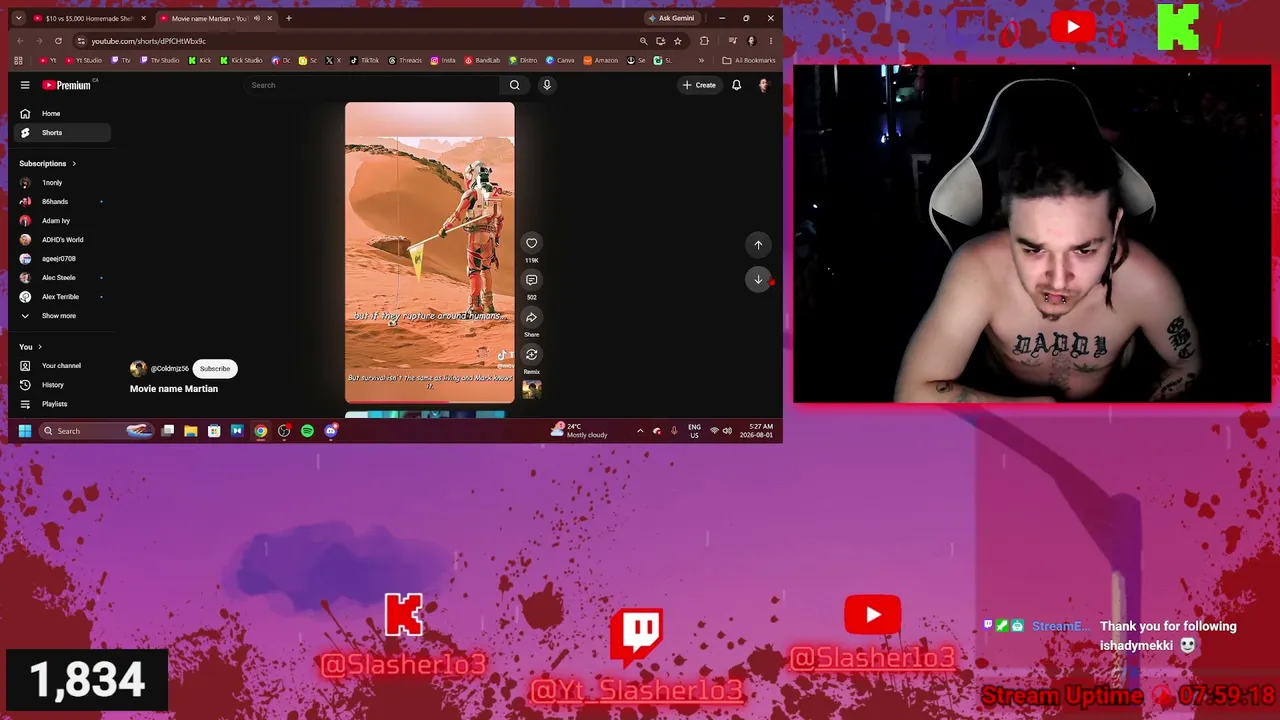Open the Alex Terrible subscription channel
The image size is (1280, 720).
coord(62,297)
